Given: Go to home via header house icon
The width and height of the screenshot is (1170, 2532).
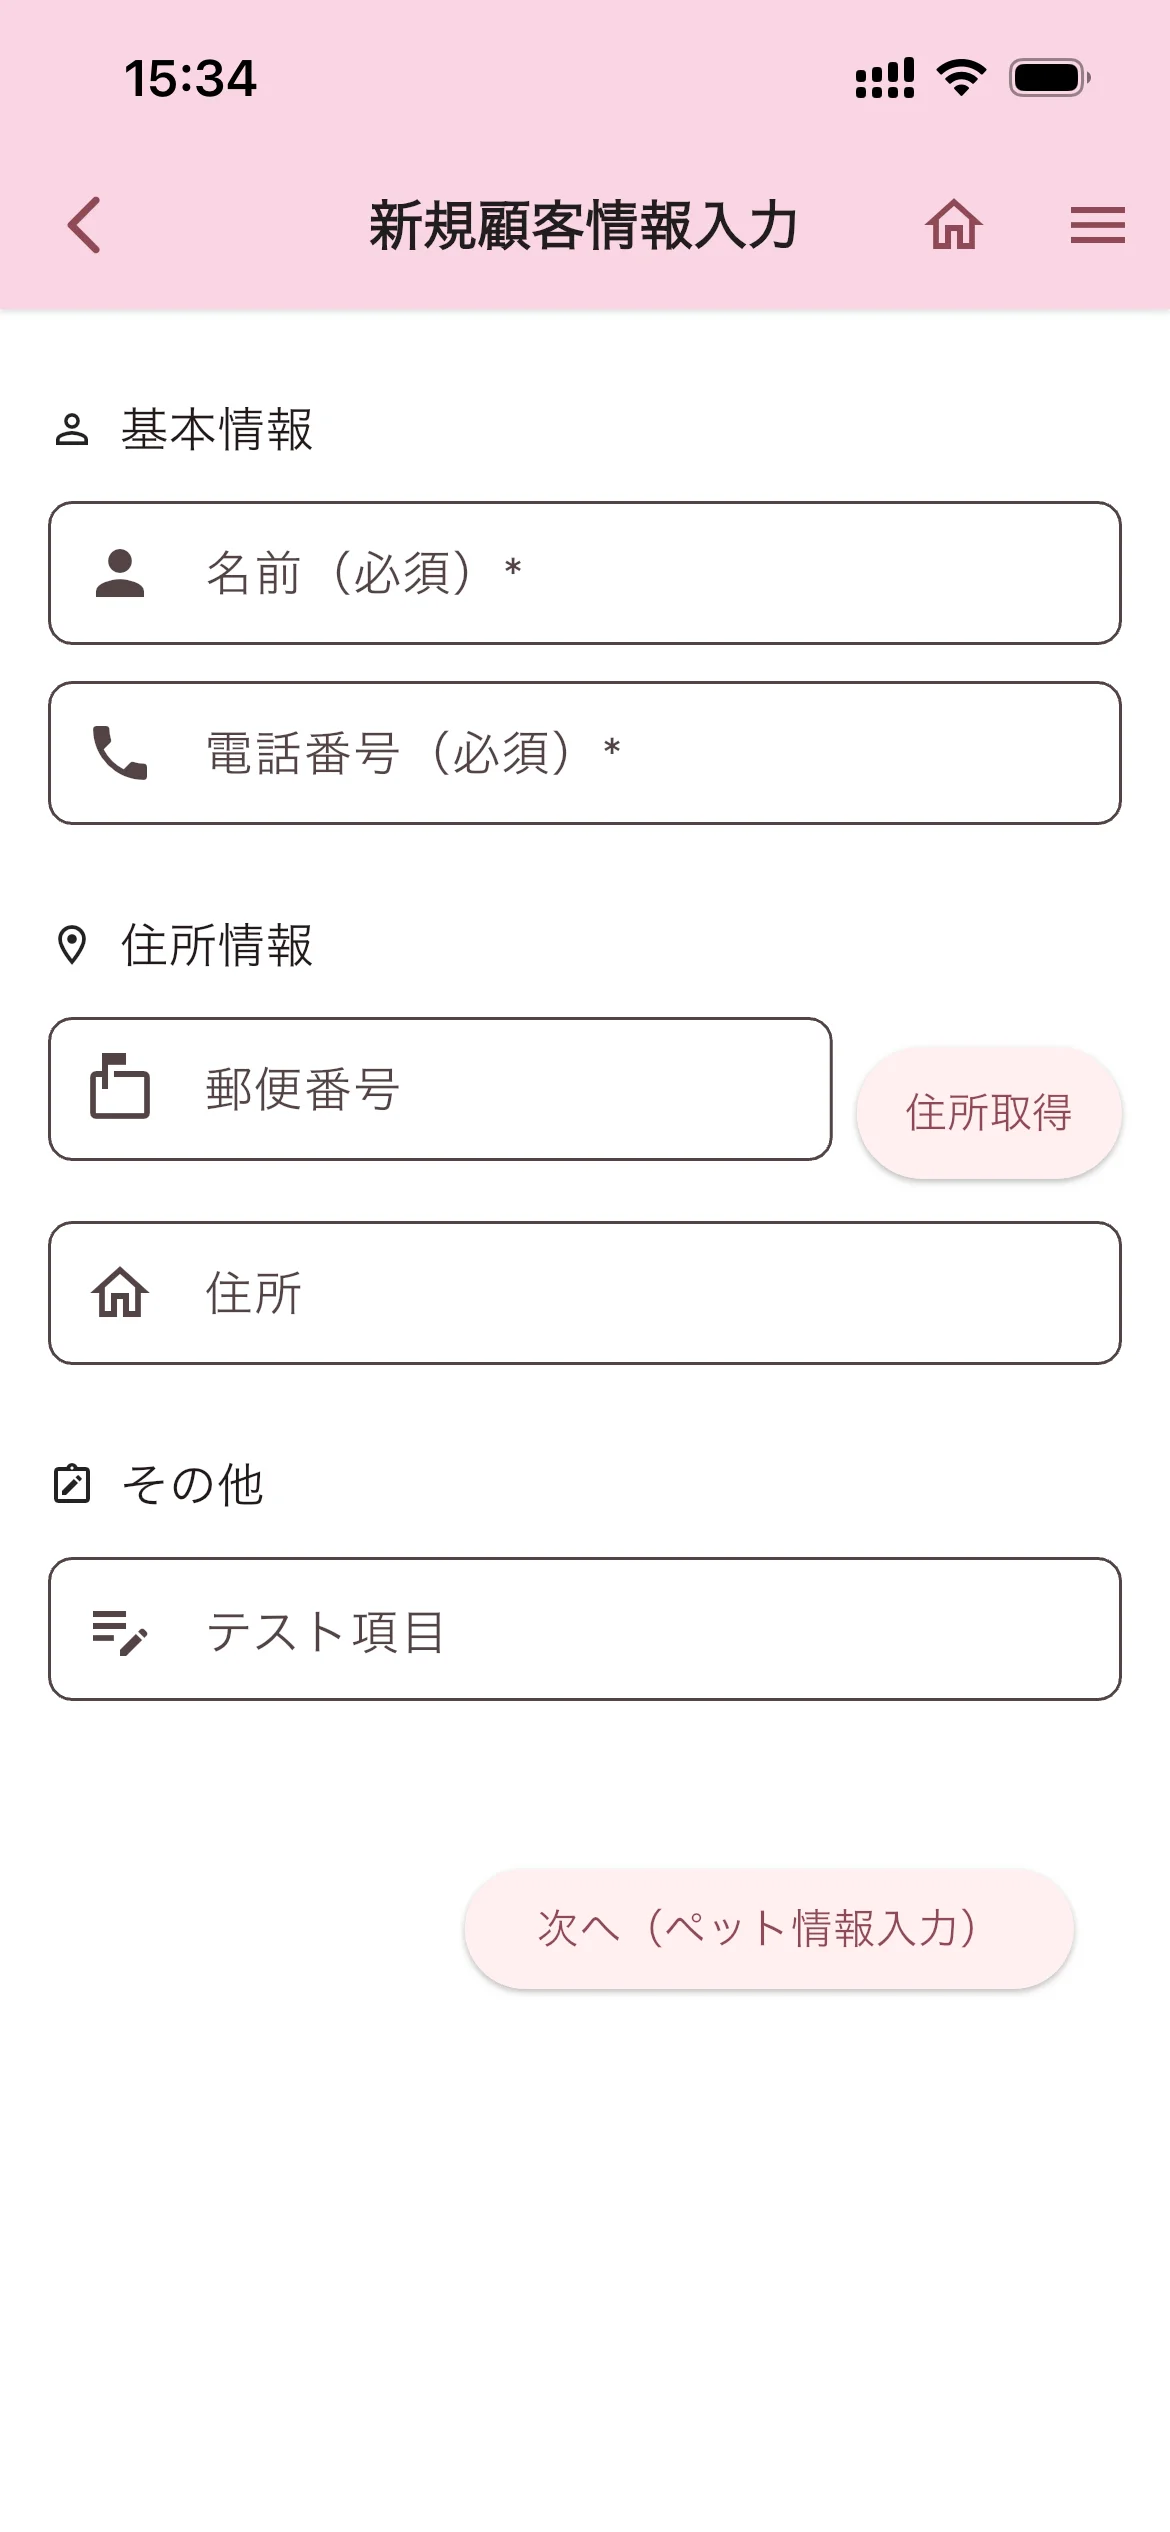Looking at the screenshot, I should 953,225.
